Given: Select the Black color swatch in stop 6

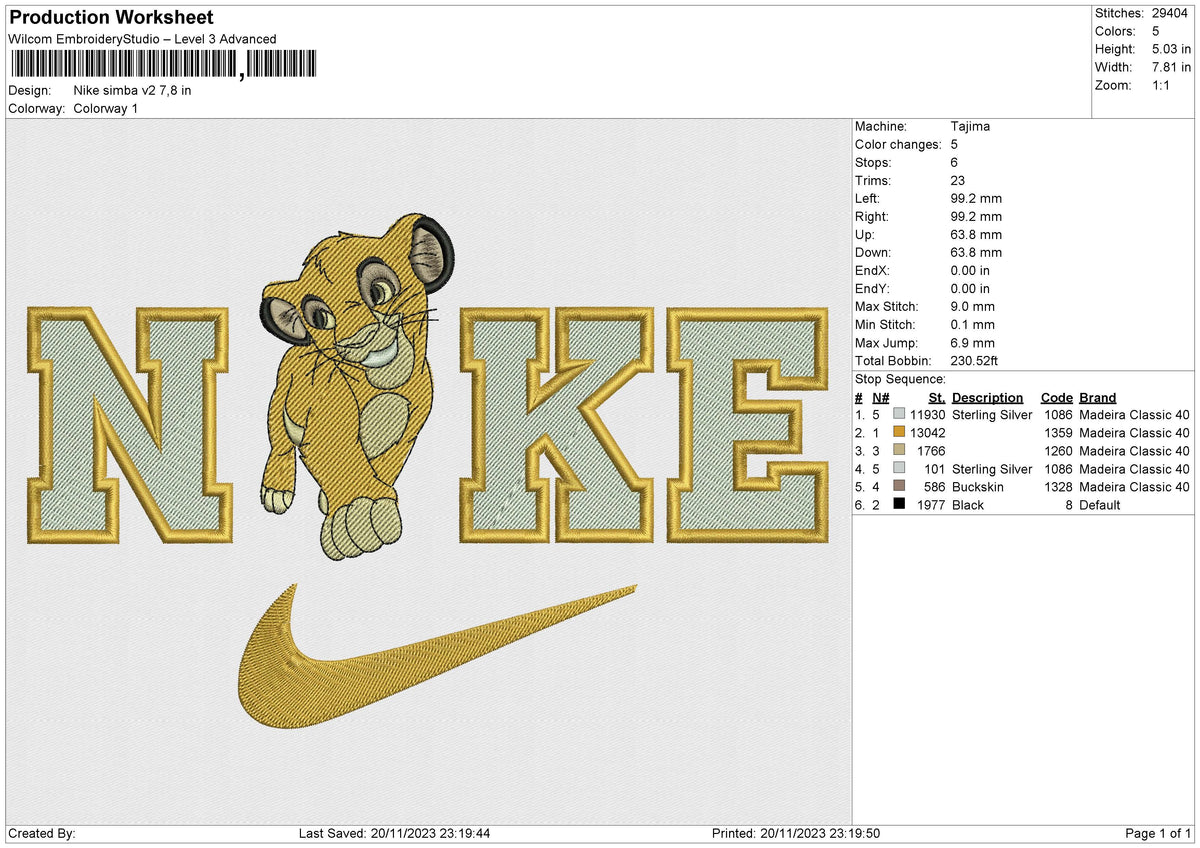Looking at the screenshot, I should 899,505.
